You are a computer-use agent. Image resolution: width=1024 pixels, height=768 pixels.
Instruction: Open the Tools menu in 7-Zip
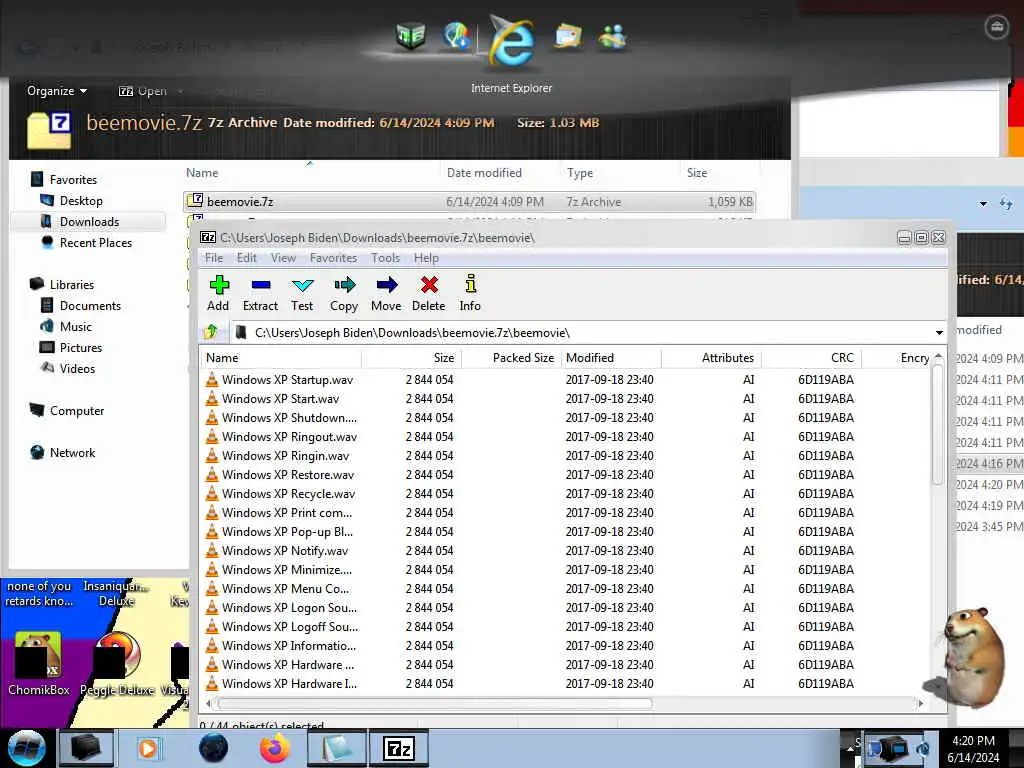tap(385, 258)
